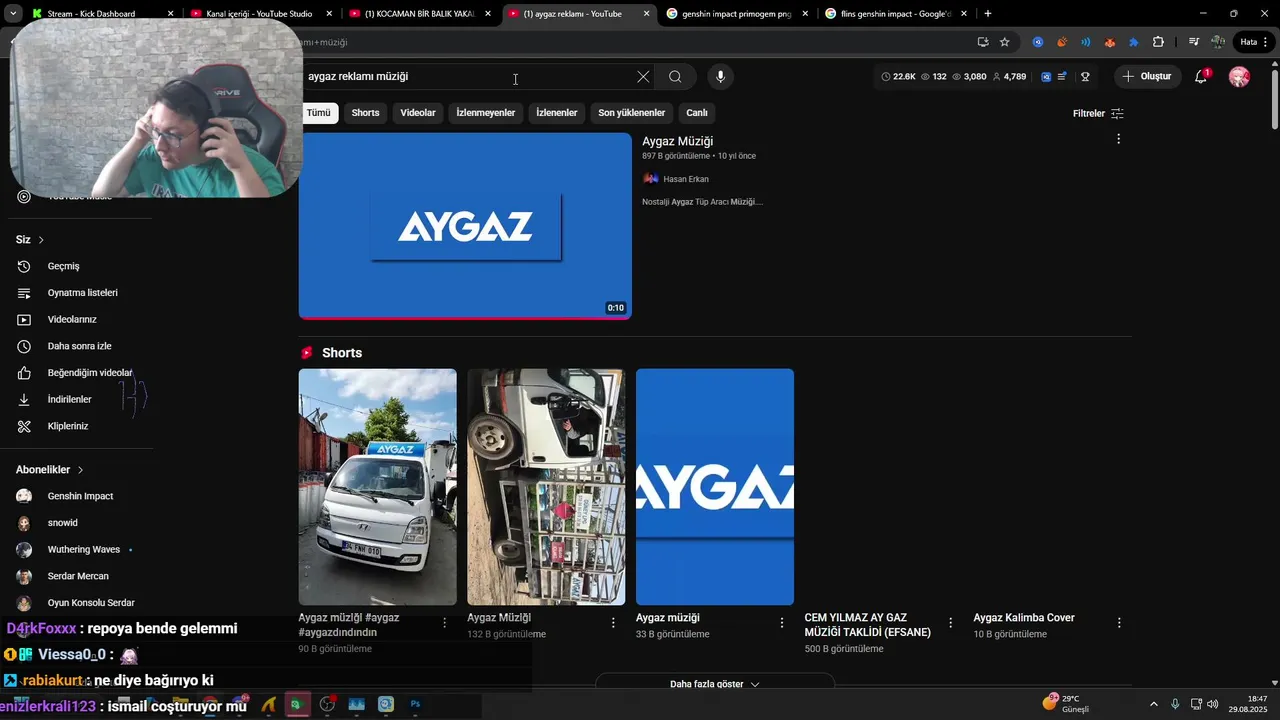Image resolution: width=1280 pixels, height=720 pixels.
Task: Click the install app icon in address bar
Action: pos(983,42)
